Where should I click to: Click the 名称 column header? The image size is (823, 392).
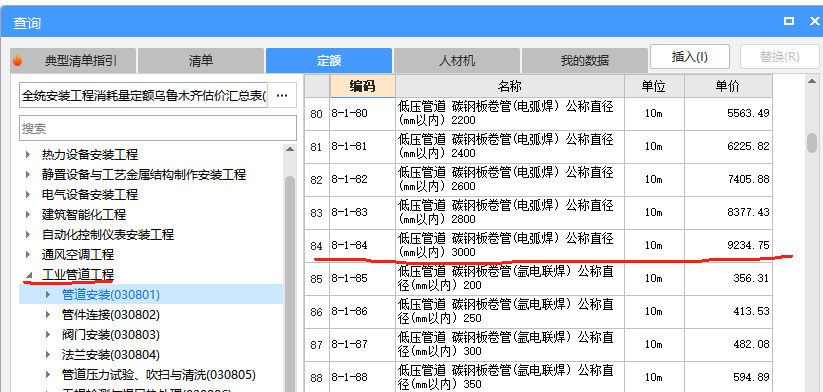510,86
